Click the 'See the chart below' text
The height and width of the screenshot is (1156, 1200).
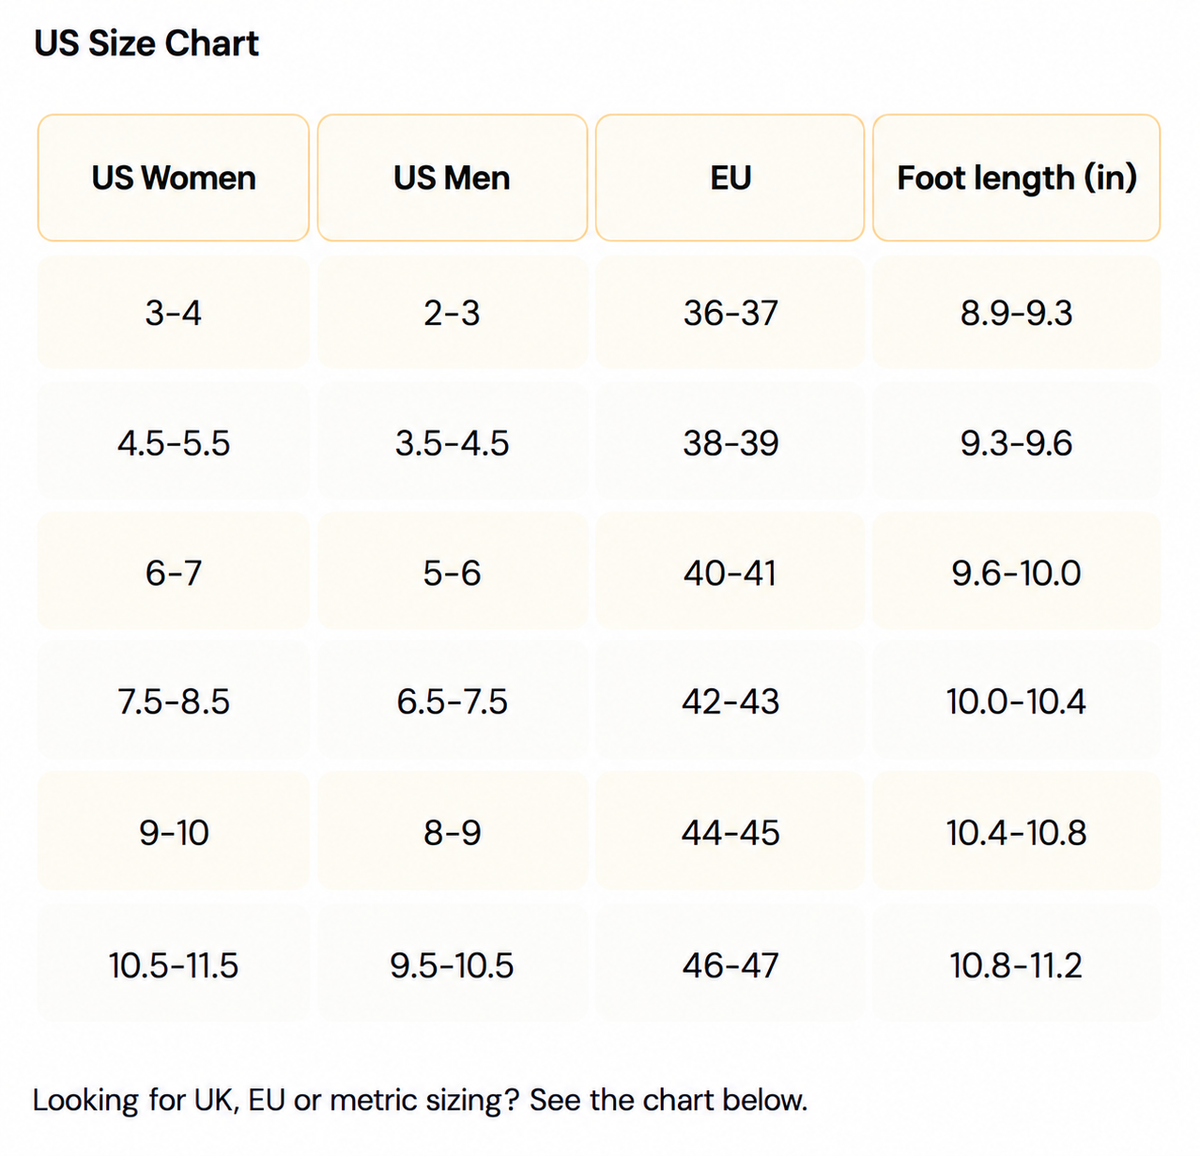[668, 1100]
